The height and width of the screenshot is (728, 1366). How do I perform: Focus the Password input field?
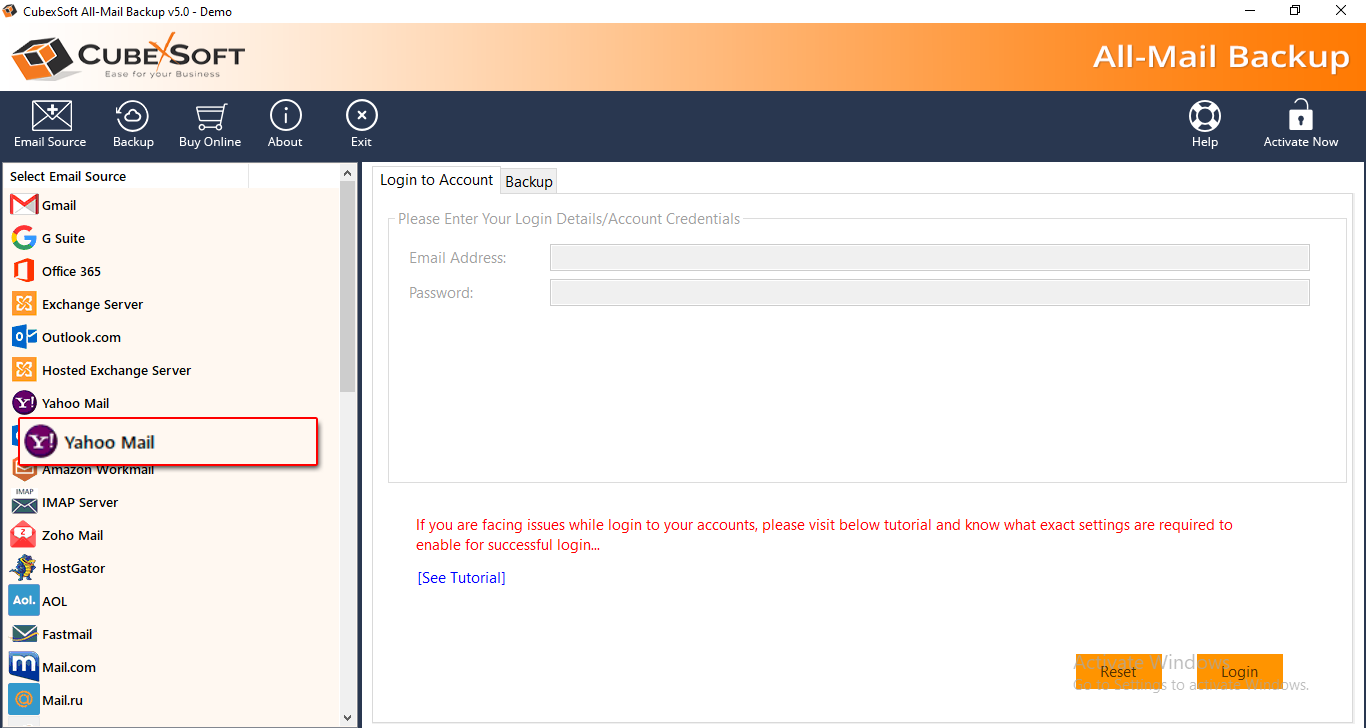coord(929,293)
